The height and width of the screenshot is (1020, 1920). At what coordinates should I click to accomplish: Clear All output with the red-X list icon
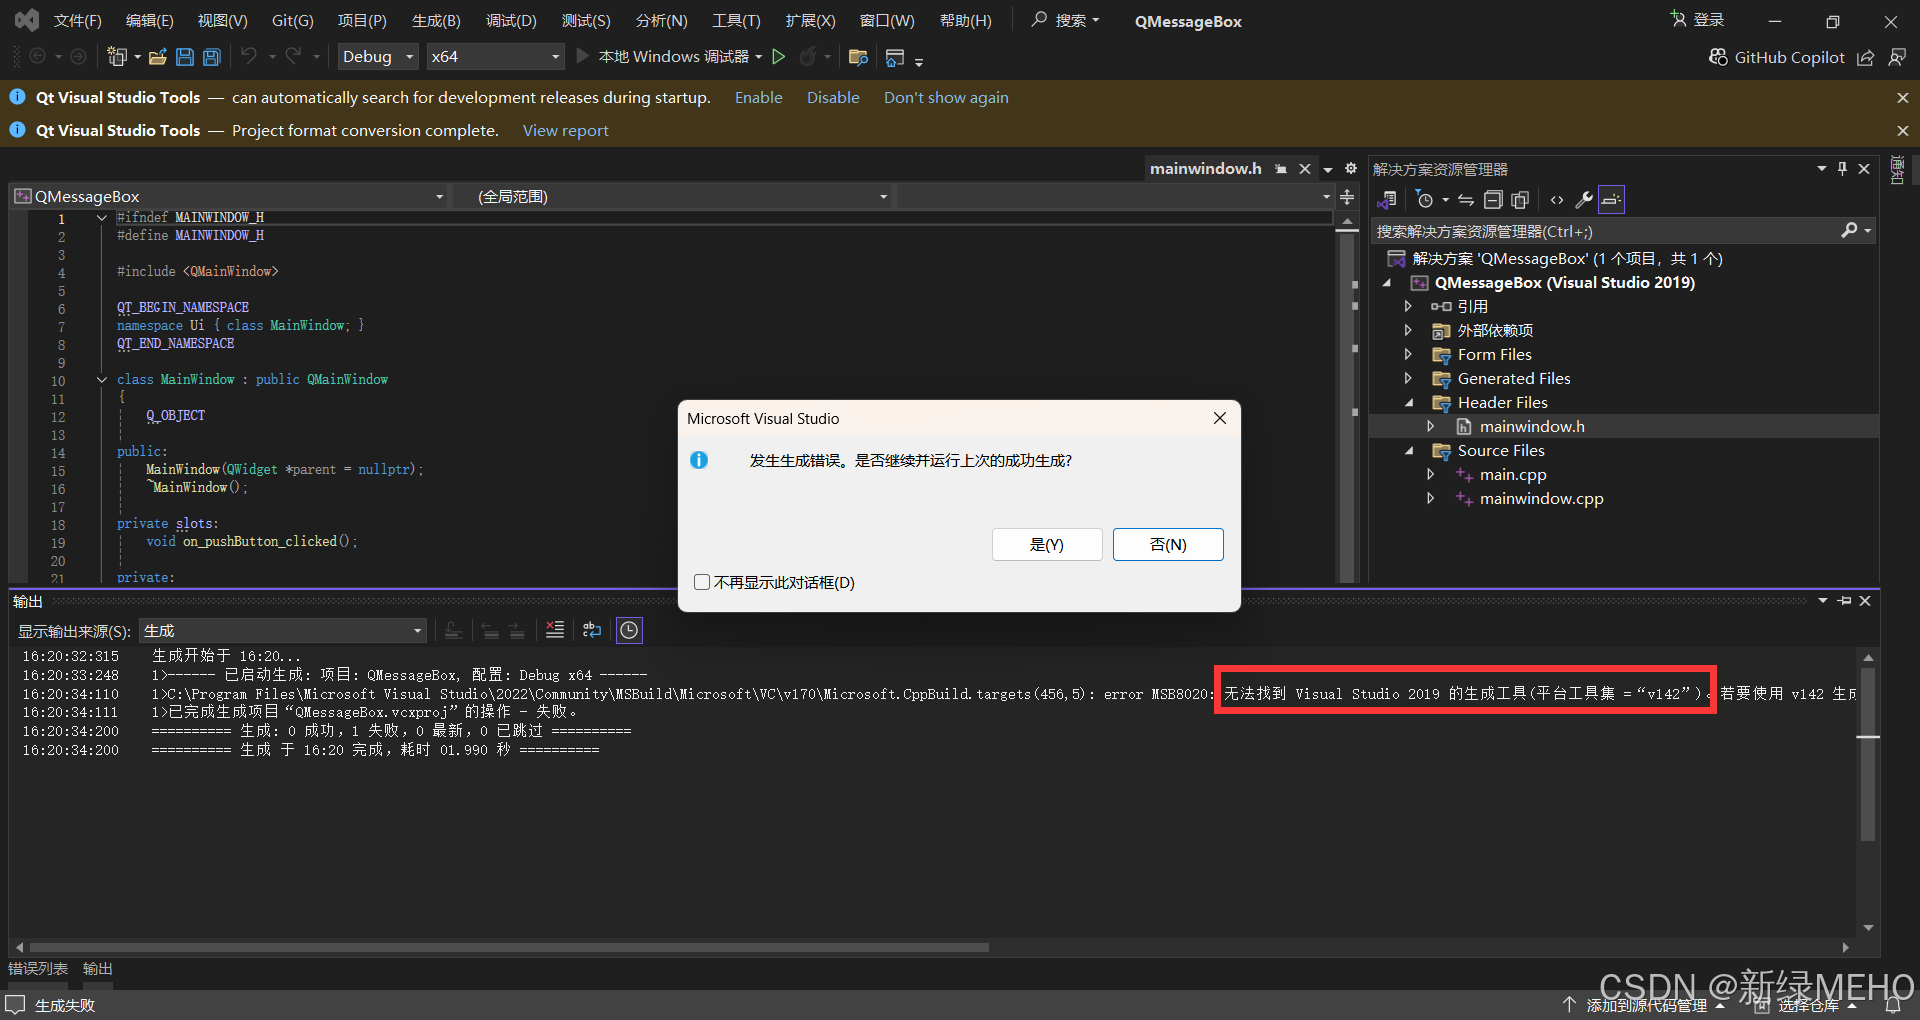tap(555, 630)
